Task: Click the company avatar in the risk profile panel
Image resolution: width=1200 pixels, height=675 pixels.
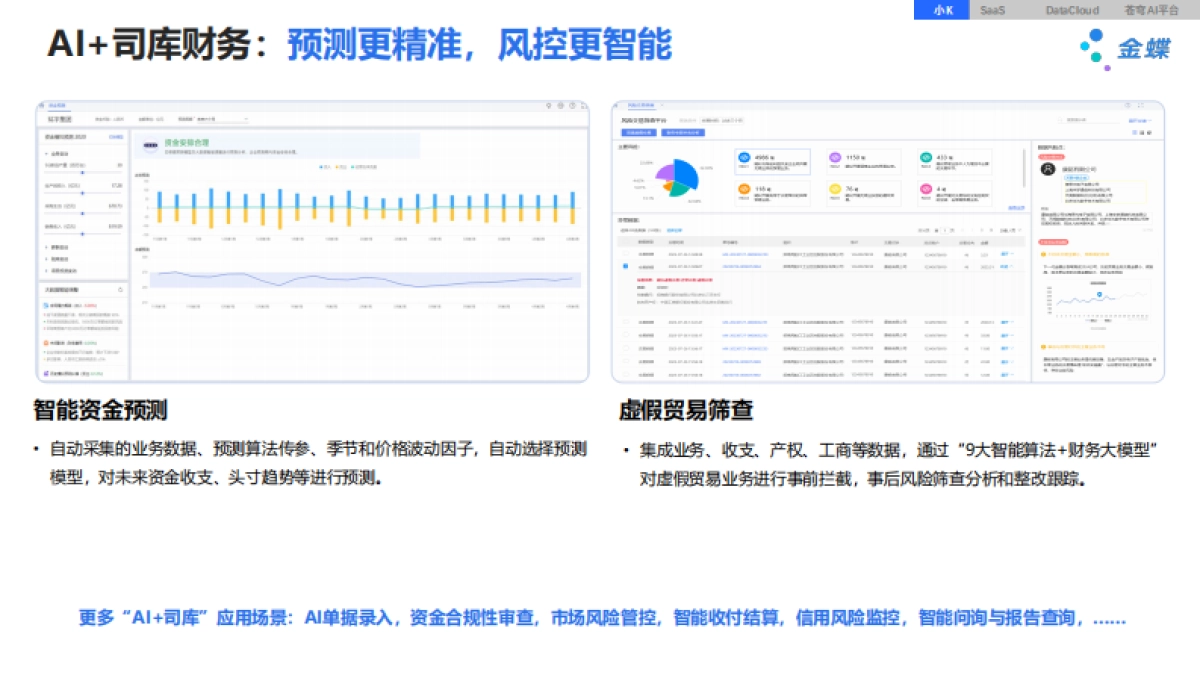Action: [1047, 168]
